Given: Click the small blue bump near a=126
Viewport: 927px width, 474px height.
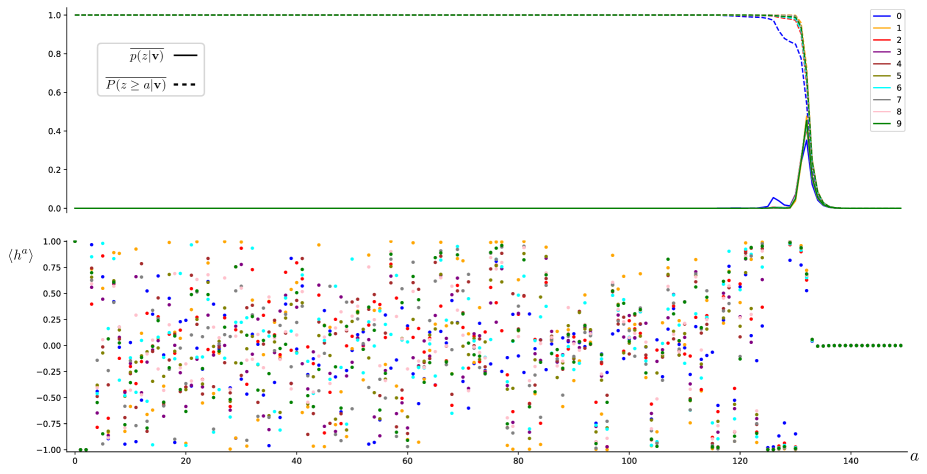Looking at the screenshot, I should pyautogui.click(x=773, y=199).
